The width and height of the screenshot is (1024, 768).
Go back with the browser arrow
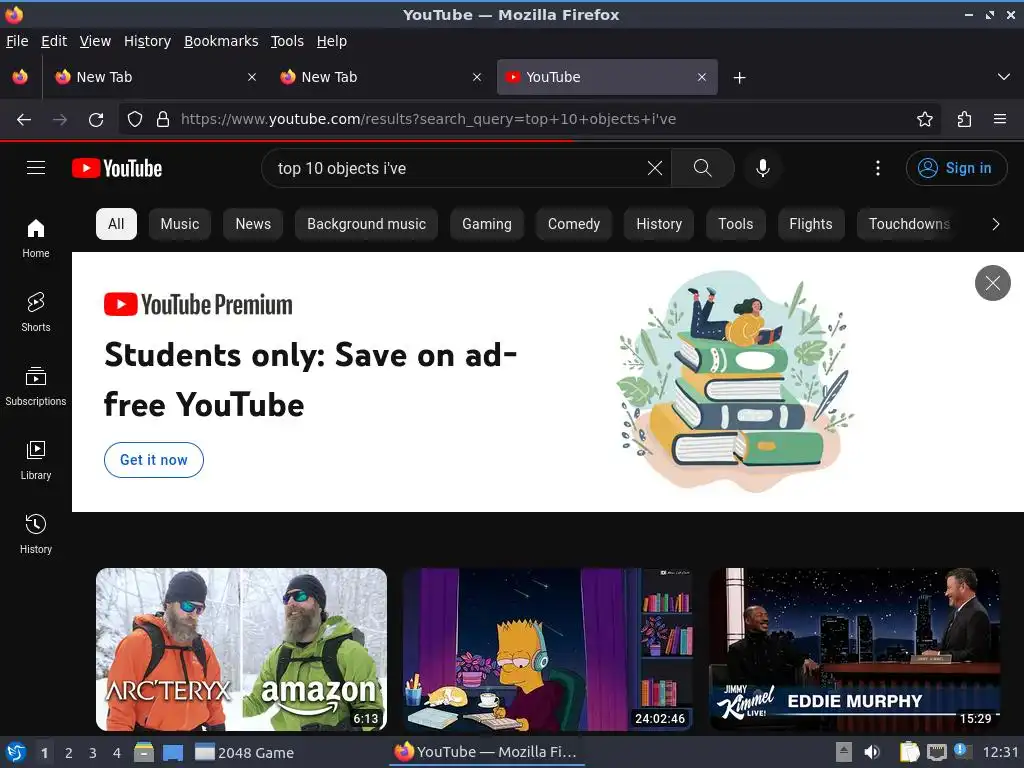24,120
